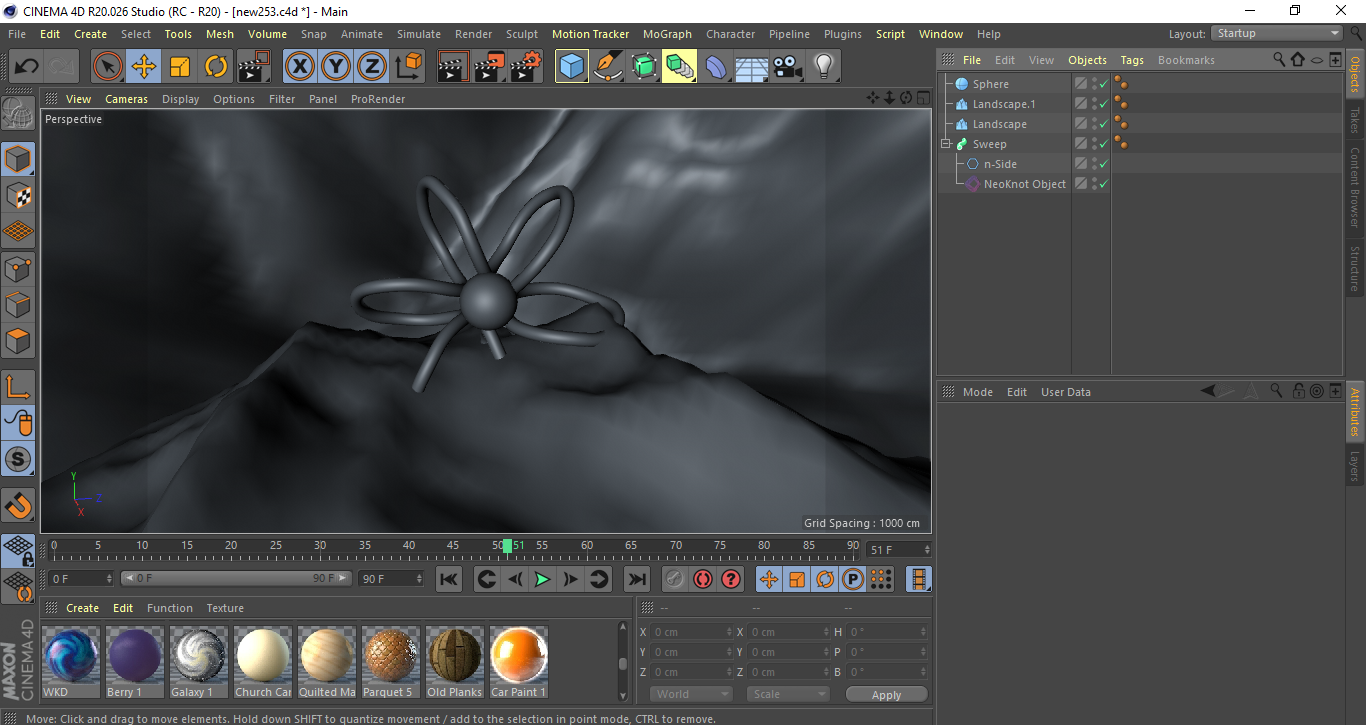Render to Picture Viewer
Screen dimensions: 1366x725
coord(490,67)
